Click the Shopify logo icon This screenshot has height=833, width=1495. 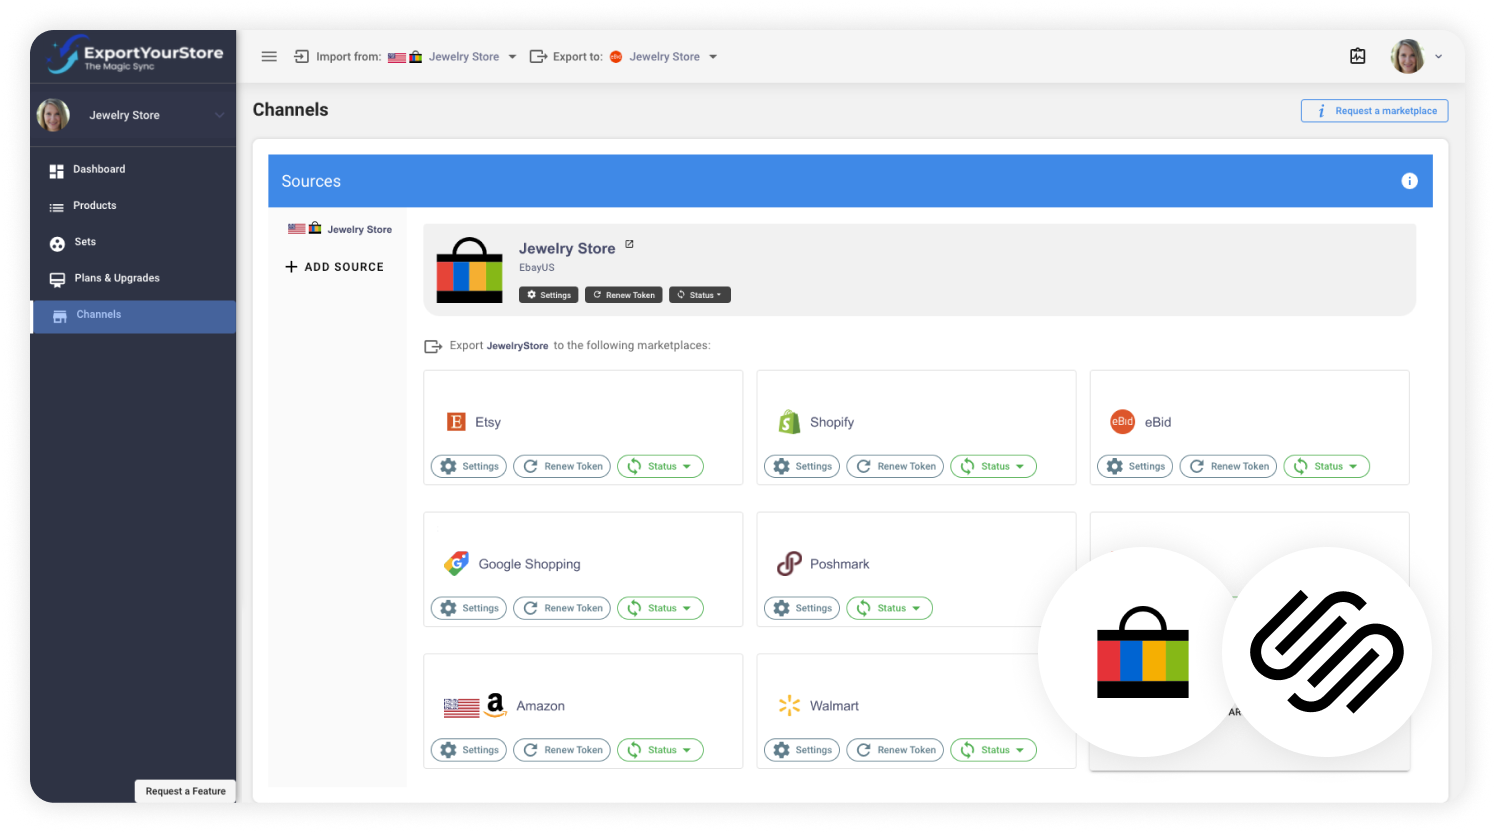click(x=789, y=422)
